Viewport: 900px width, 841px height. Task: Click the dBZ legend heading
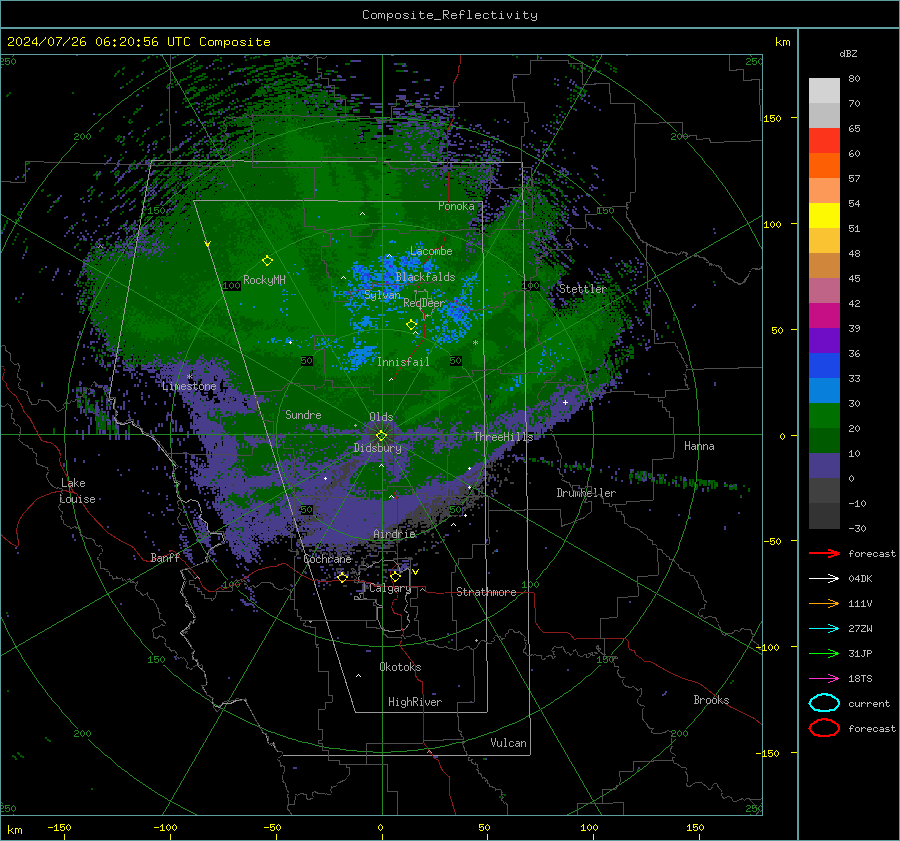pyautogui.click(x=848, y=54)
